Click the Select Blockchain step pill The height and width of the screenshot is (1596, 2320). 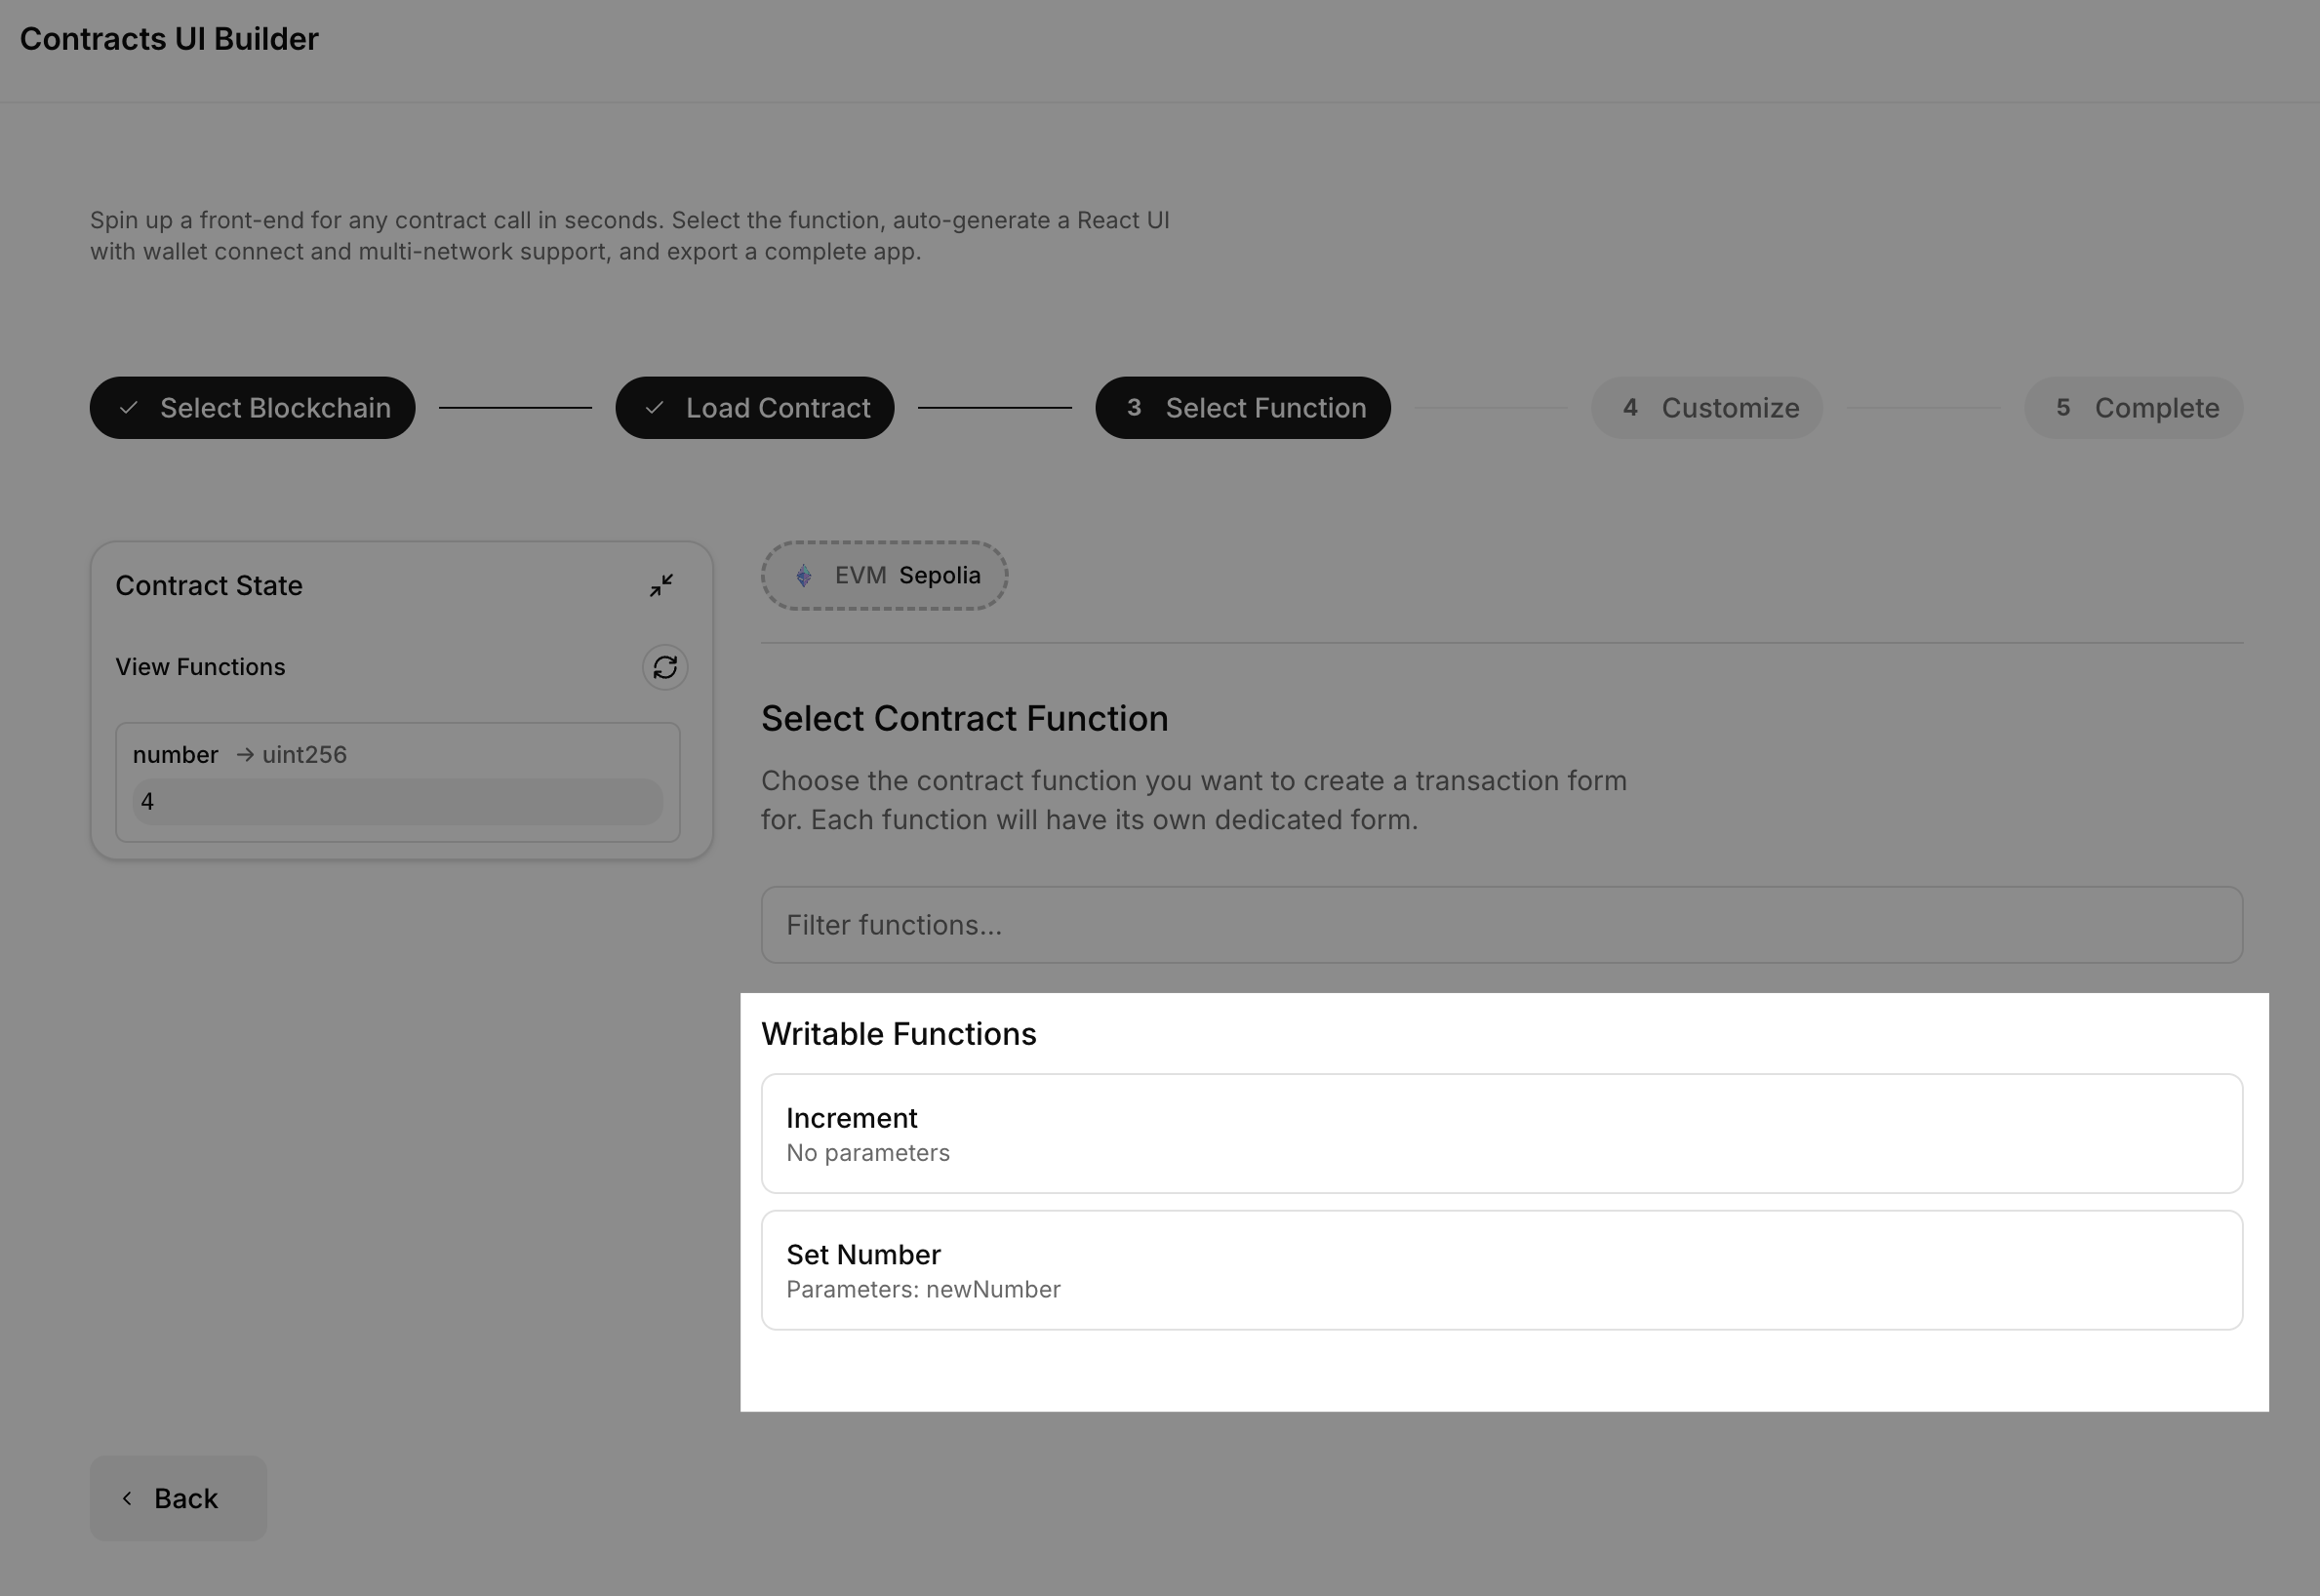(x=252, y=407)
